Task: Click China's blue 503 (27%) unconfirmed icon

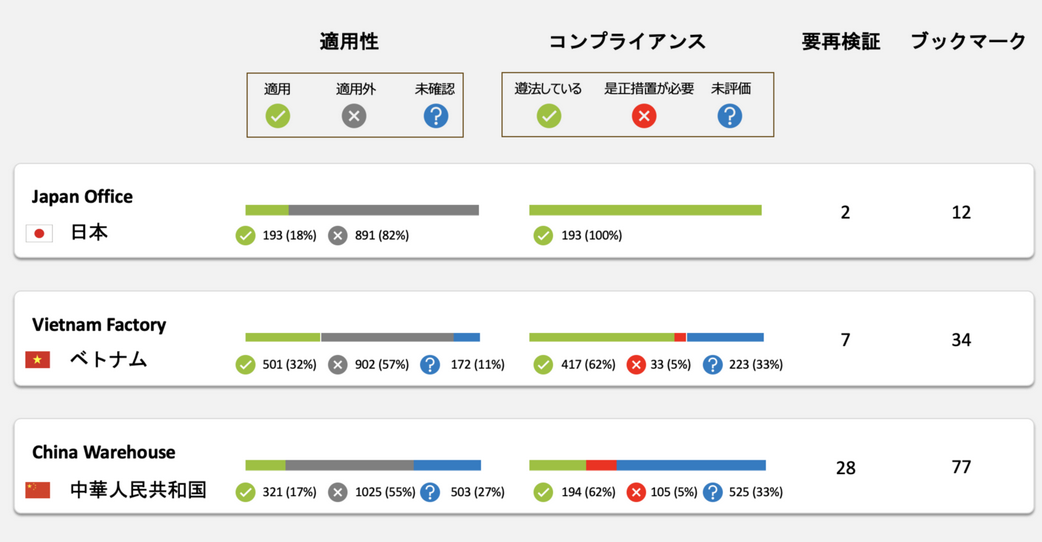Action: point(430,492)
